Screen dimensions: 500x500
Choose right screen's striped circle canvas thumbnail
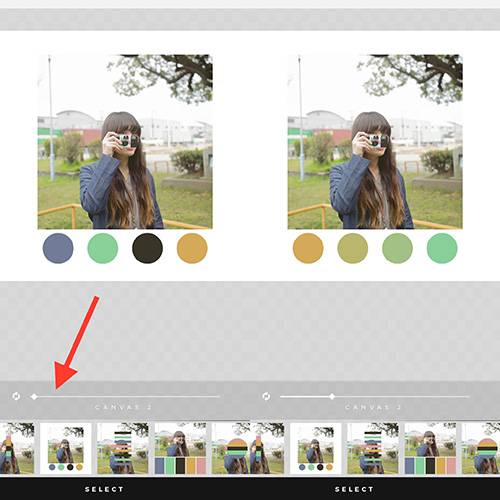[481, 449]
